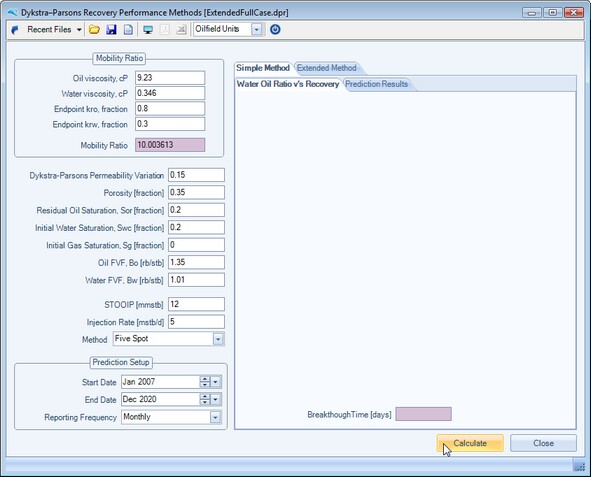Click the new document page icon
The height and width of the screenshot is (477, 591).
pos(129,29)
